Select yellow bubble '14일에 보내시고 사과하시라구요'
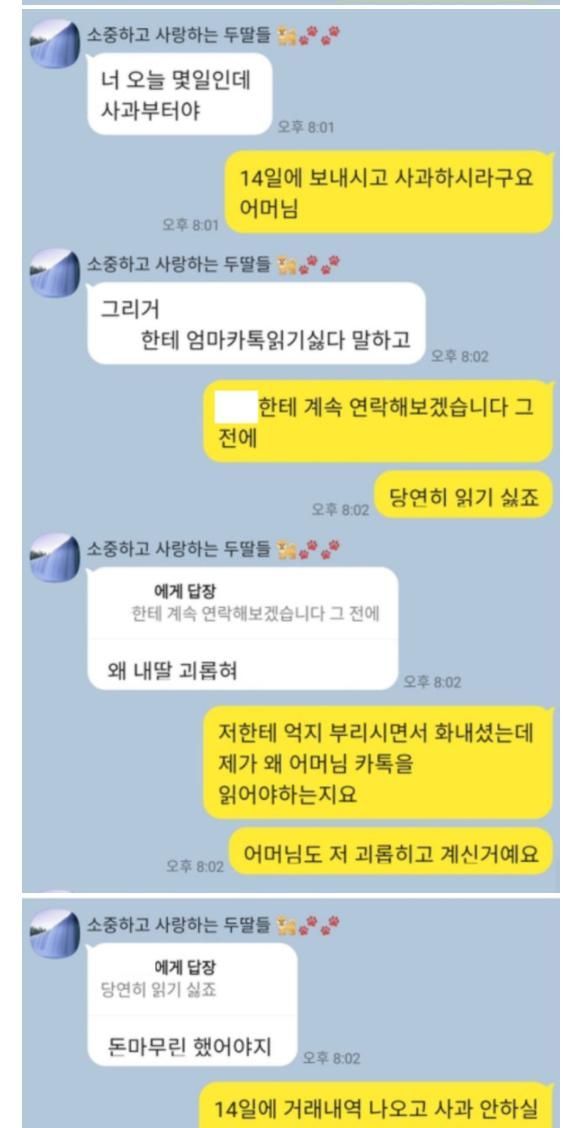 click(387, 192)
